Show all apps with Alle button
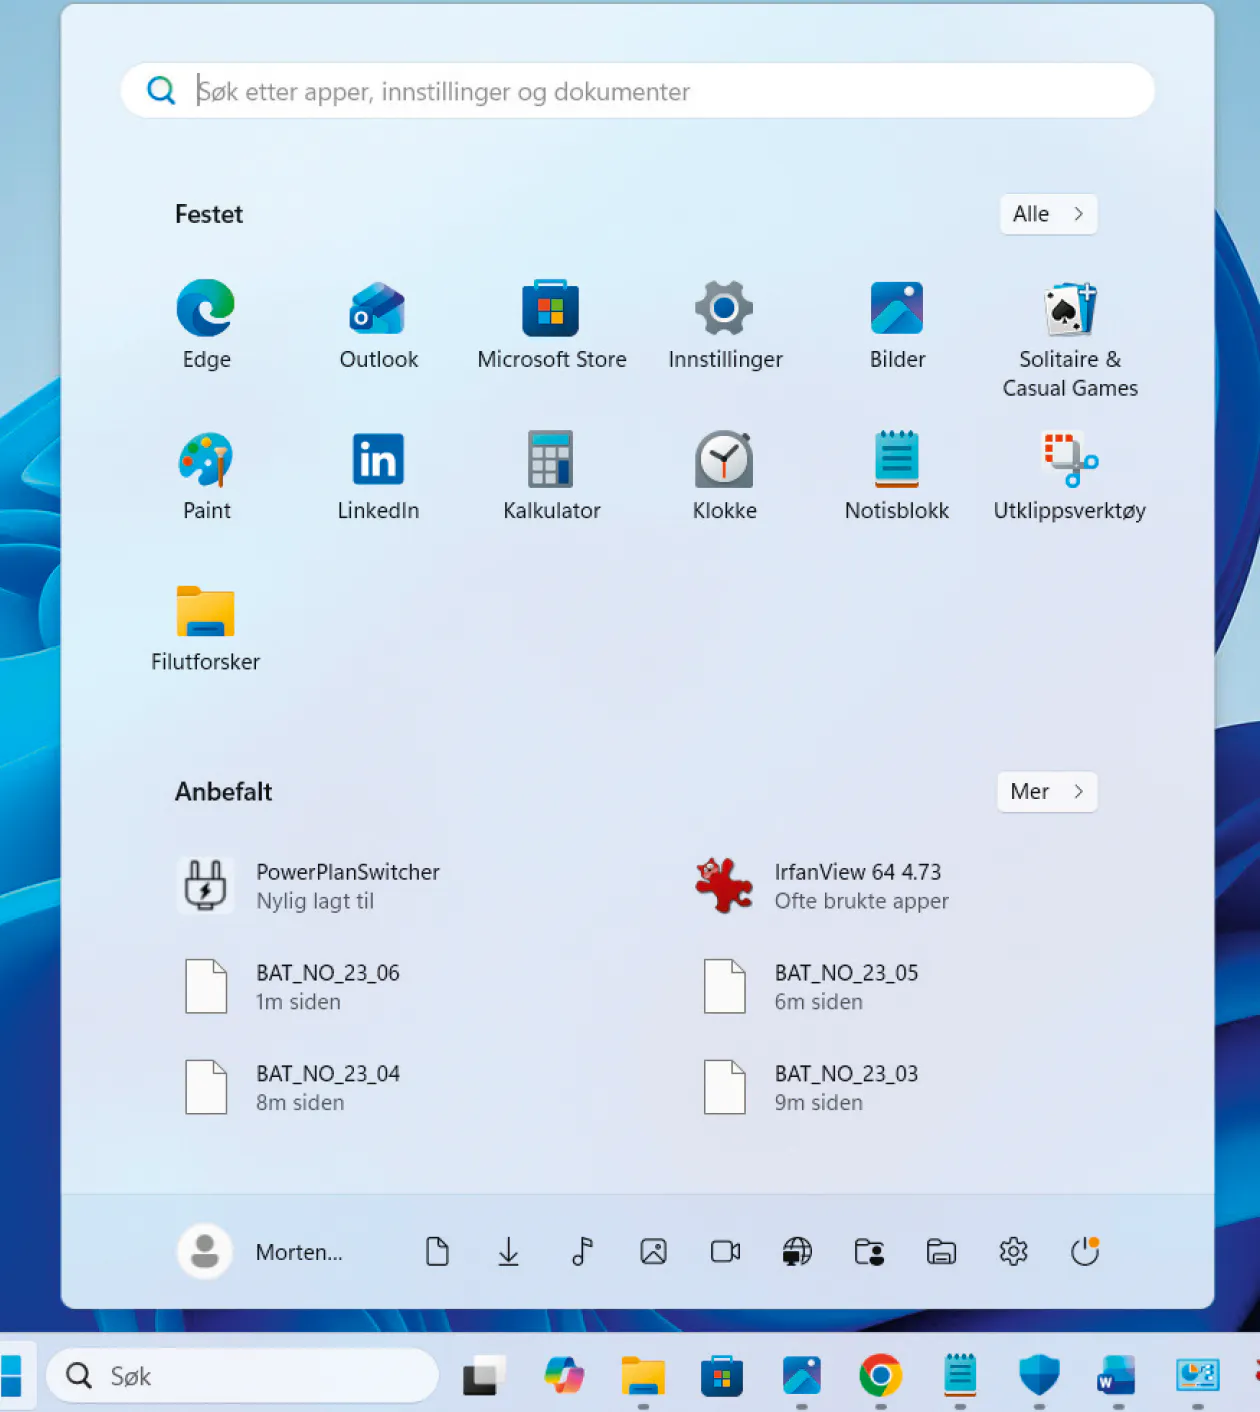Viewport: 1260px width, 1412px height. [1048, 214]
